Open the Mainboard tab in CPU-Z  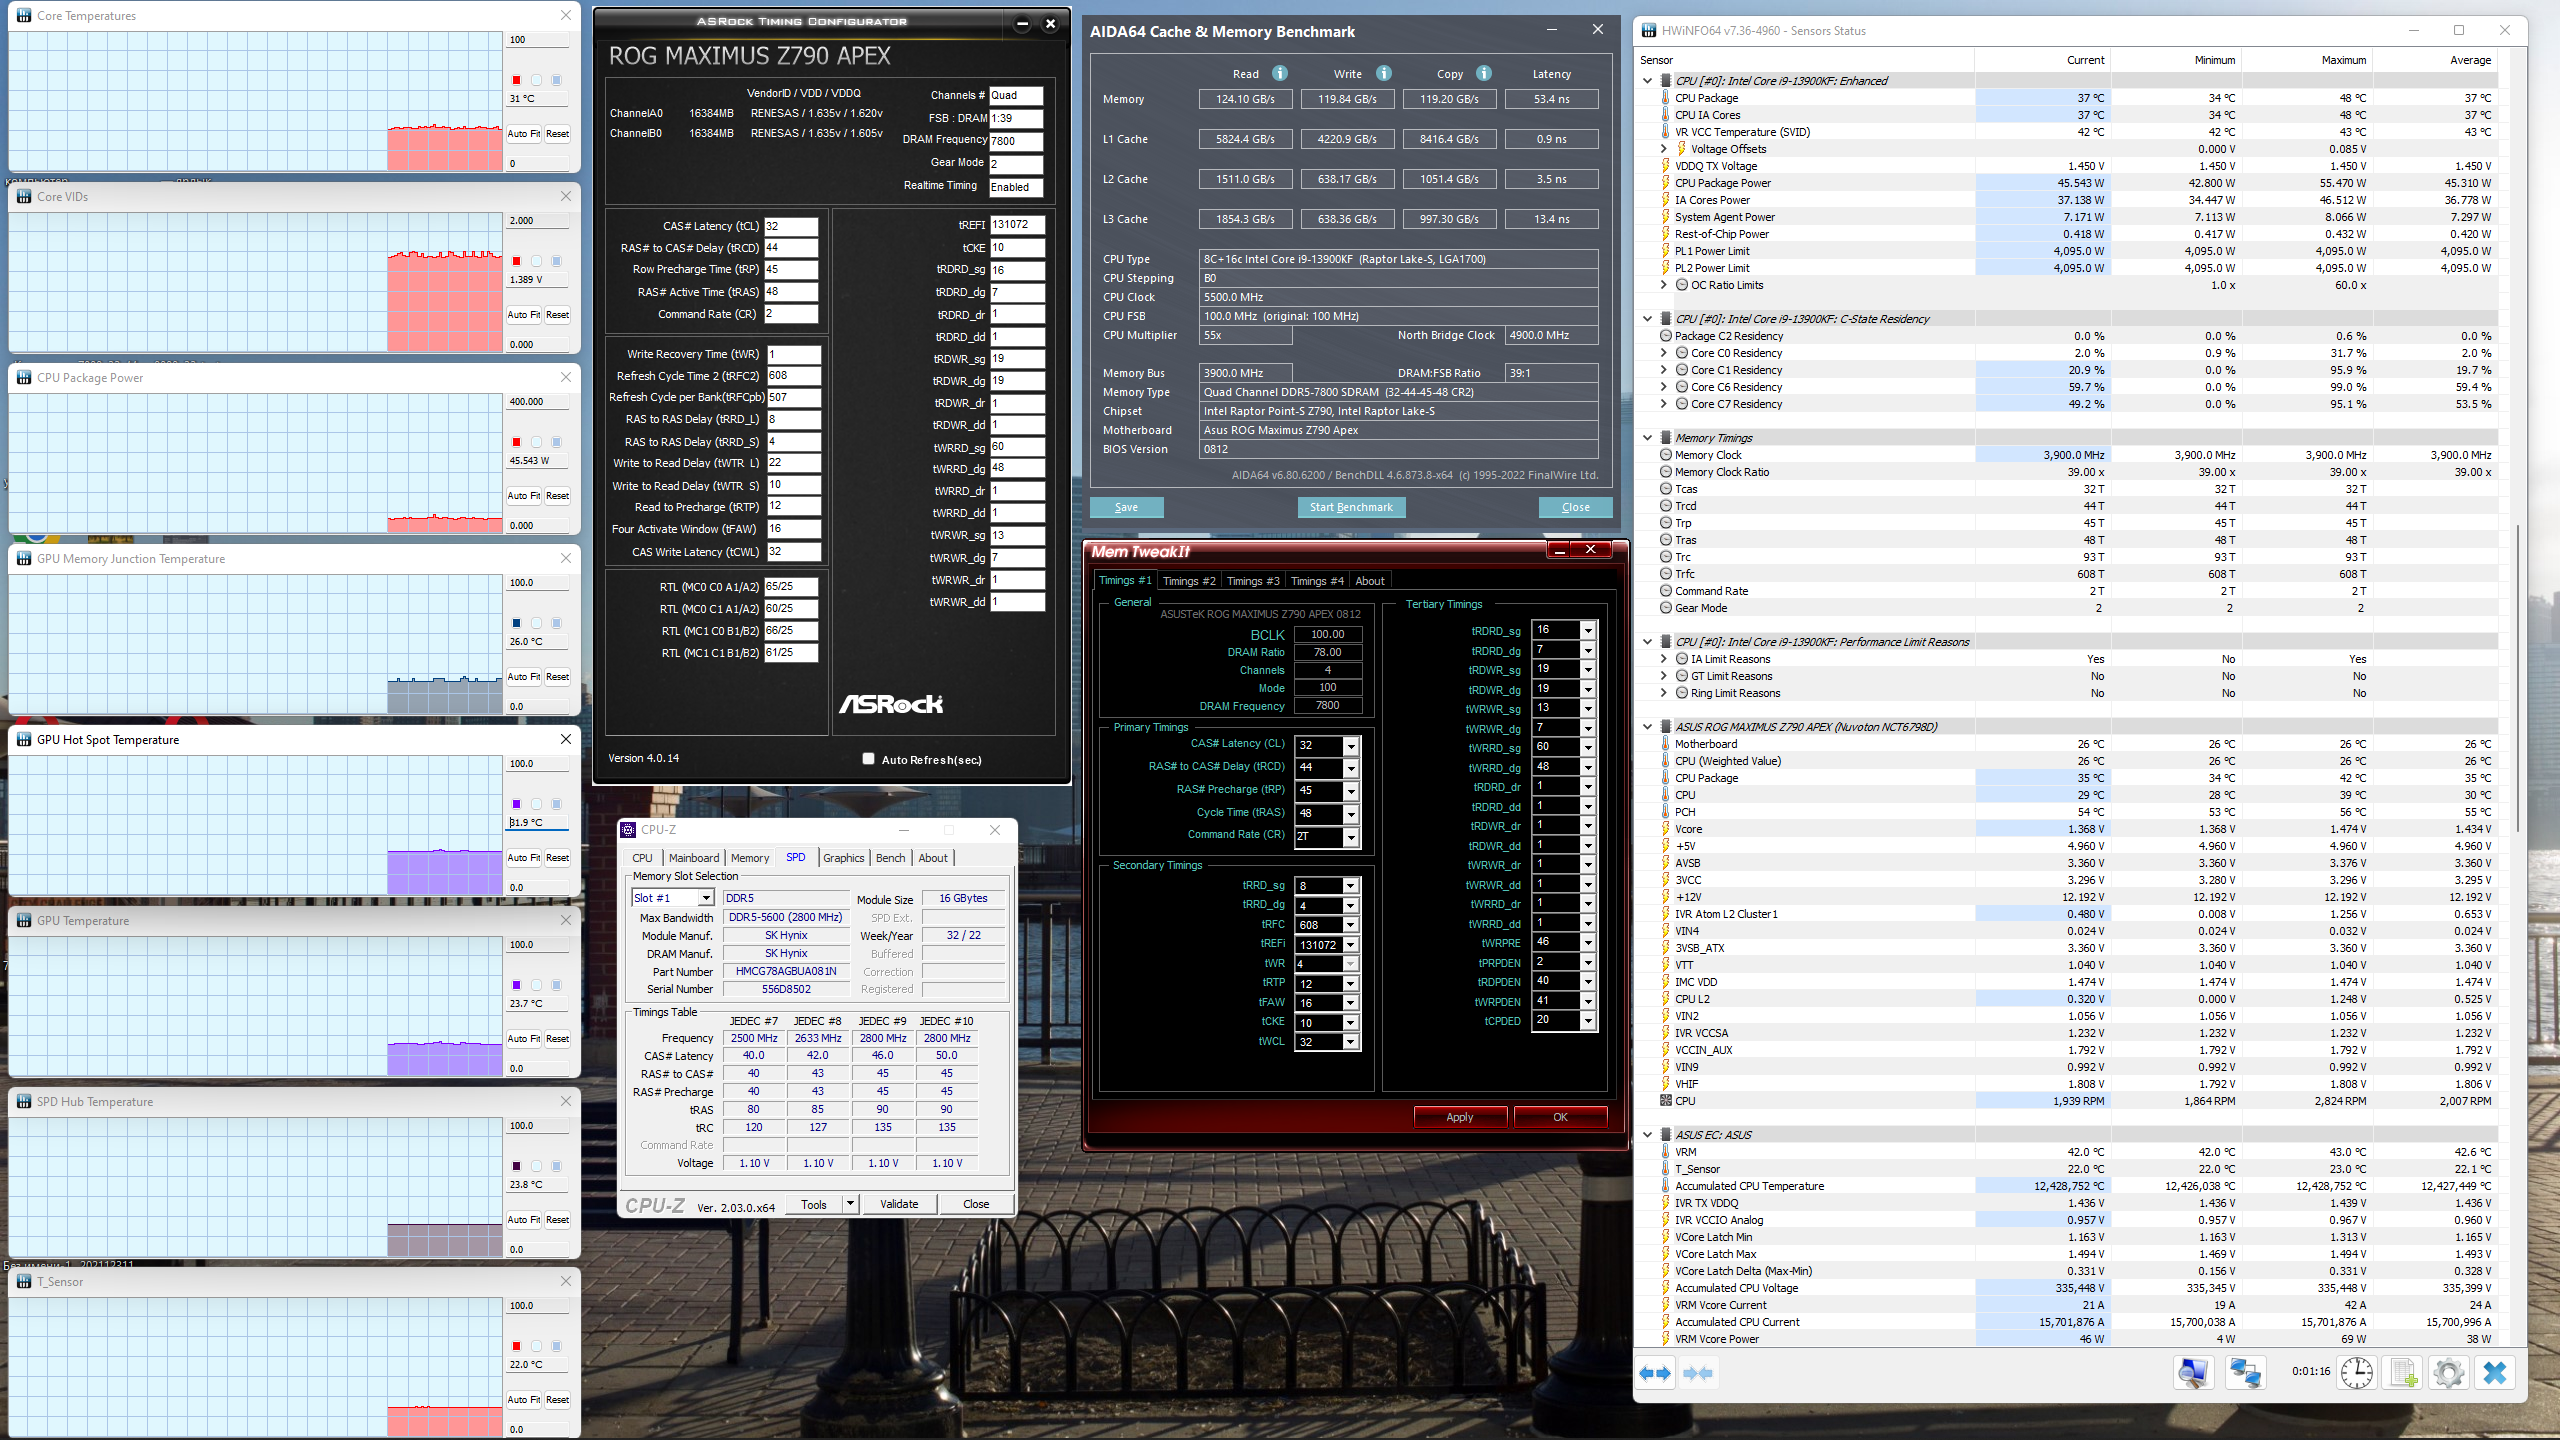point(693,858)
